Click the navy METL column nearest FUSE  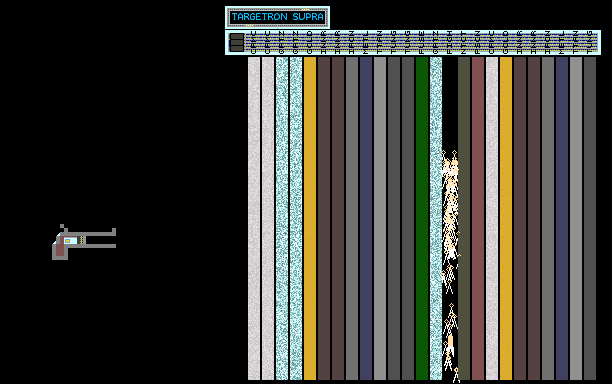366,219
